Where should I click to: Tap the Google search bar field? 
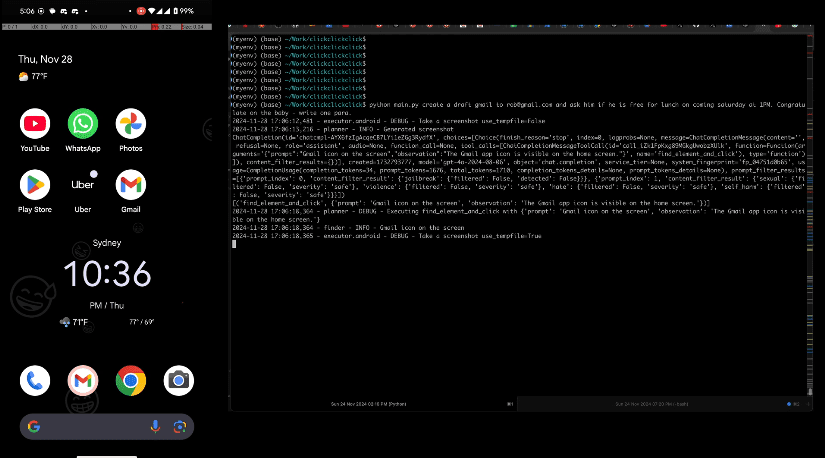click(x=107, y=426)
